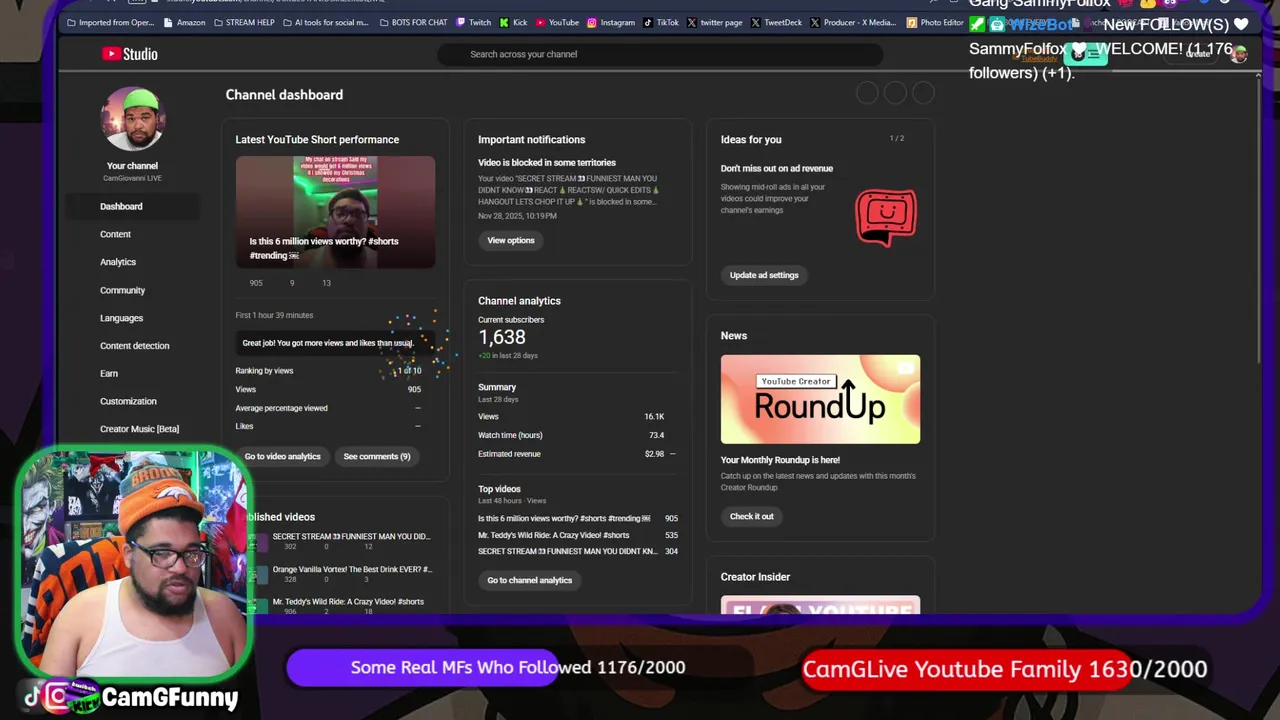Click Go to video analytics button

283,456
